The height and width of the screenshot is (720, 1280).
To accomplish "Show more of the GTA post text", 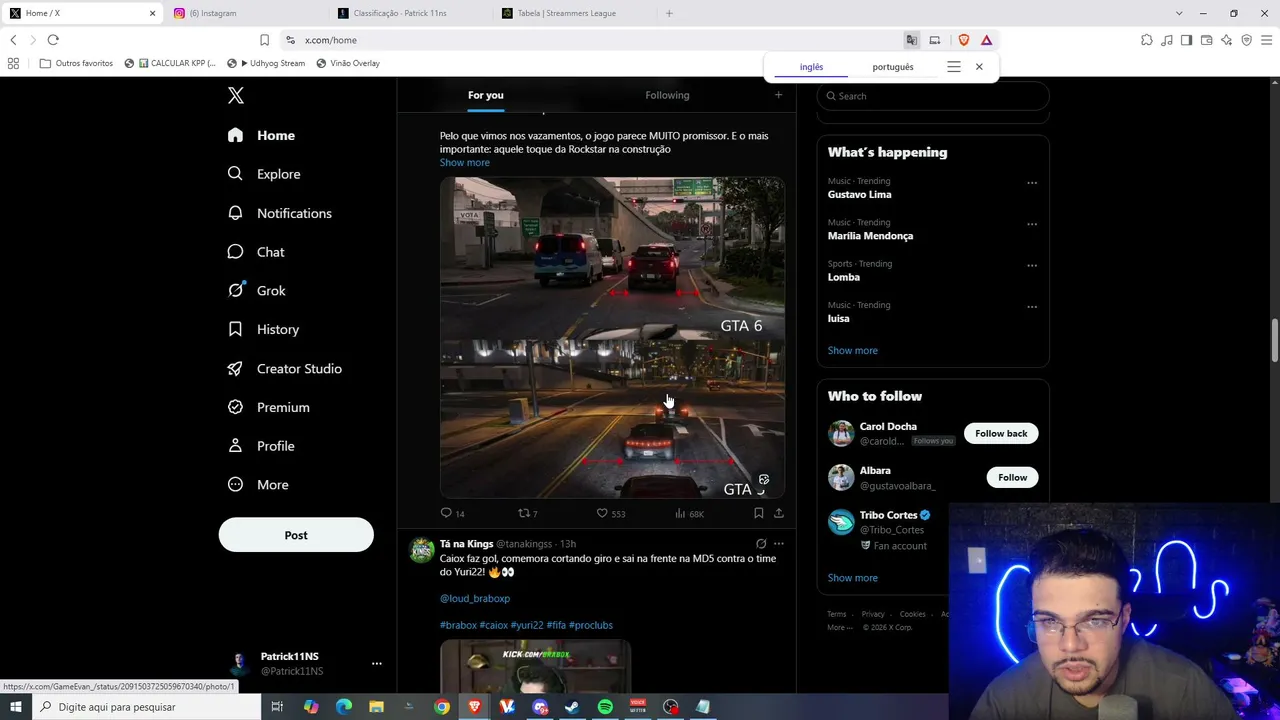I will [x=465, y=162].
